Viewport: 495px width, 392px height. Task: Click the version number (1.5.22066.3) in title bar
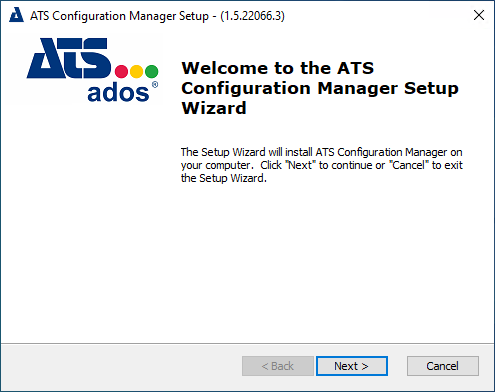click(252, 16)
